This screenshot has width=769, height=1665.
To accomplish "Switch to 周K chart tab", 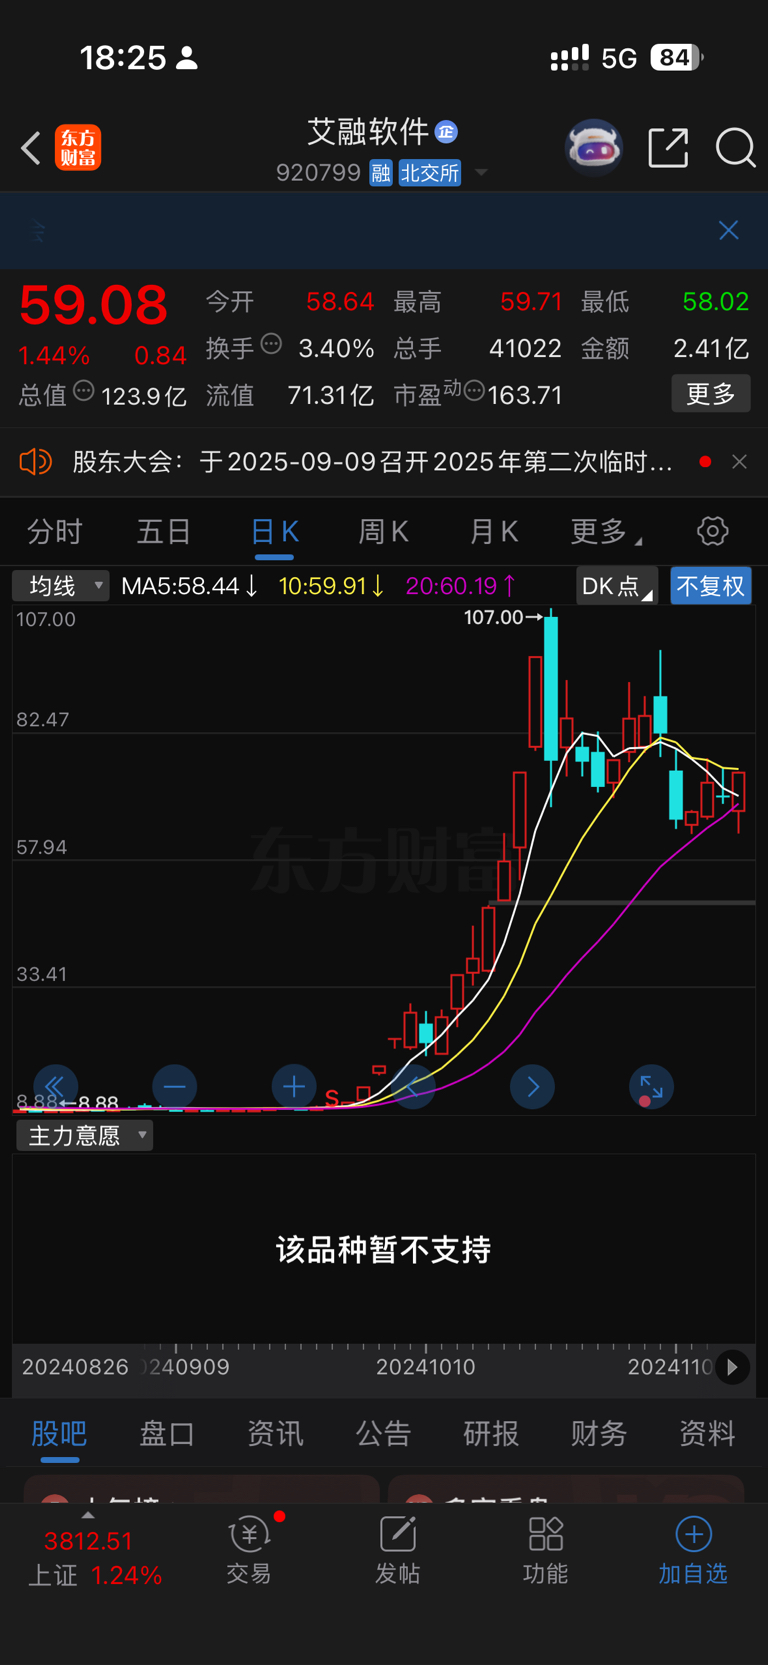I will coord(383,531).
